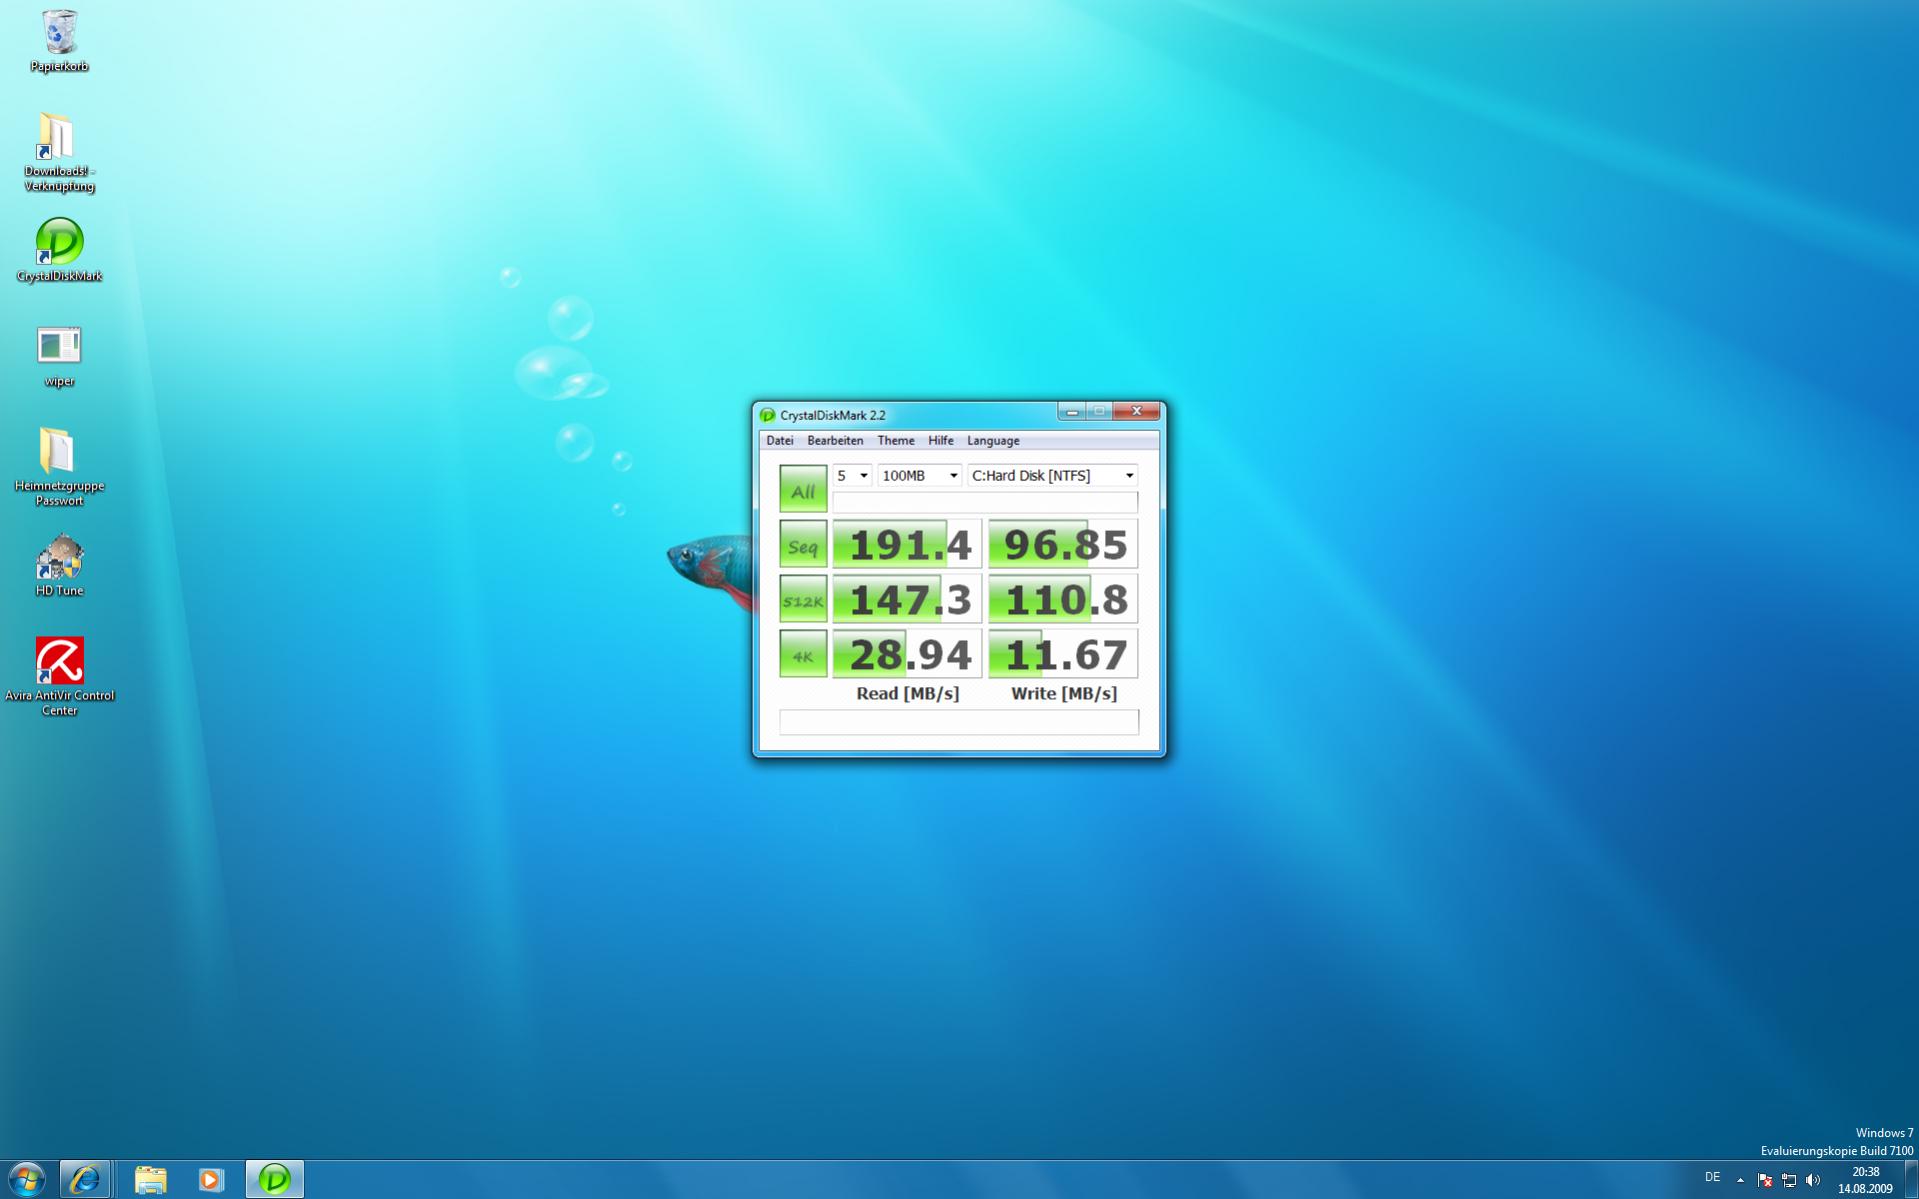Run the 4K random test

click(x=803, y=655)
